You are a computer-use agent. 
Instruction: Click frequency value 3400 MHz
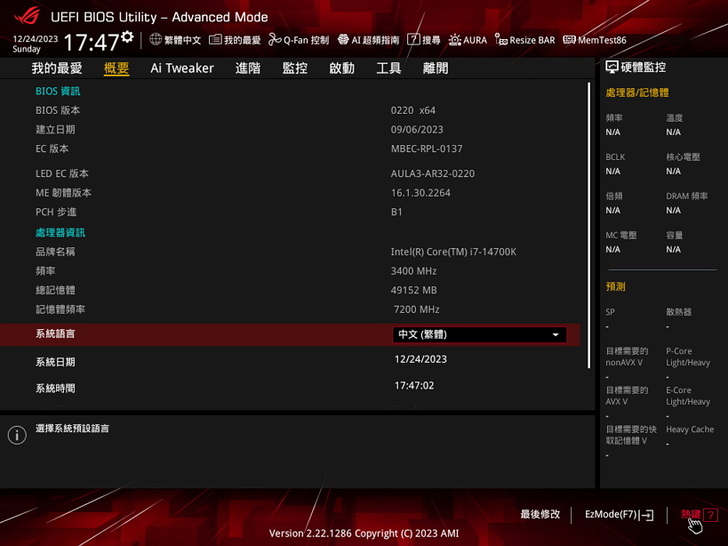pos(414,271)
